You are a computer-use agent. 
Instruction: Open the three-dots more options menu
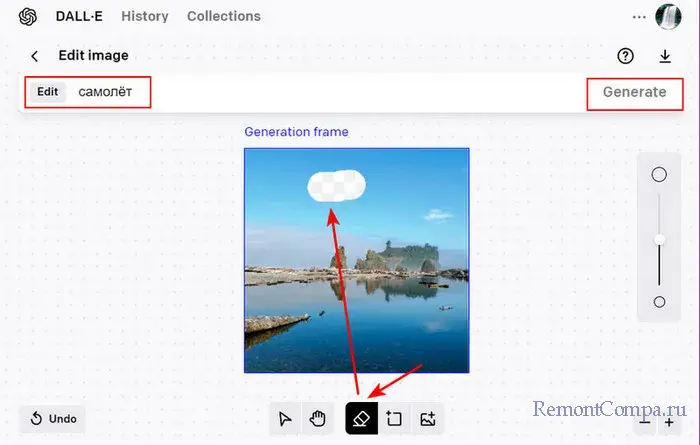tap(639, 16)
